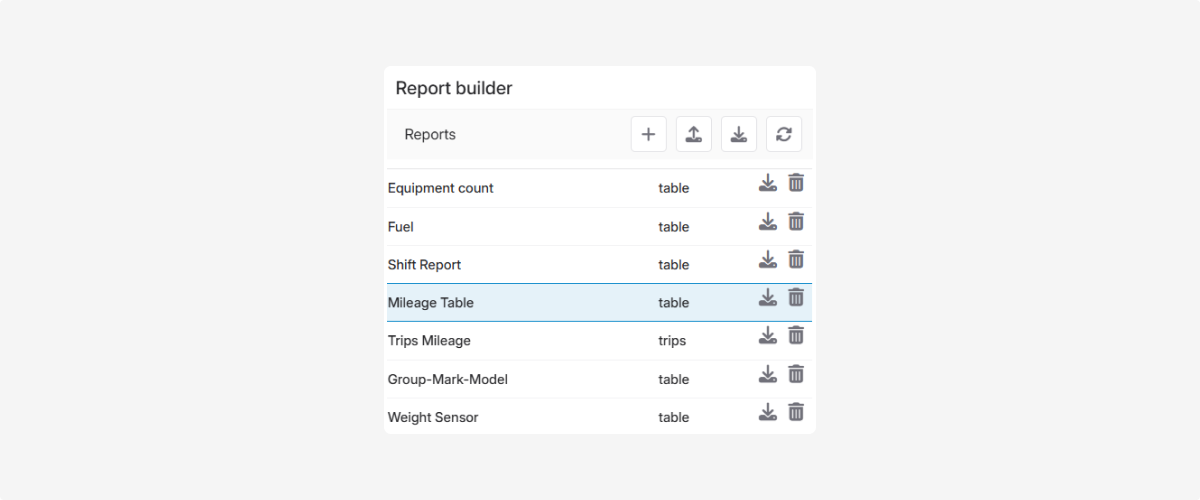Select the Weight Sensor report
Screen dimensions: 1200x500
(433, 418)
